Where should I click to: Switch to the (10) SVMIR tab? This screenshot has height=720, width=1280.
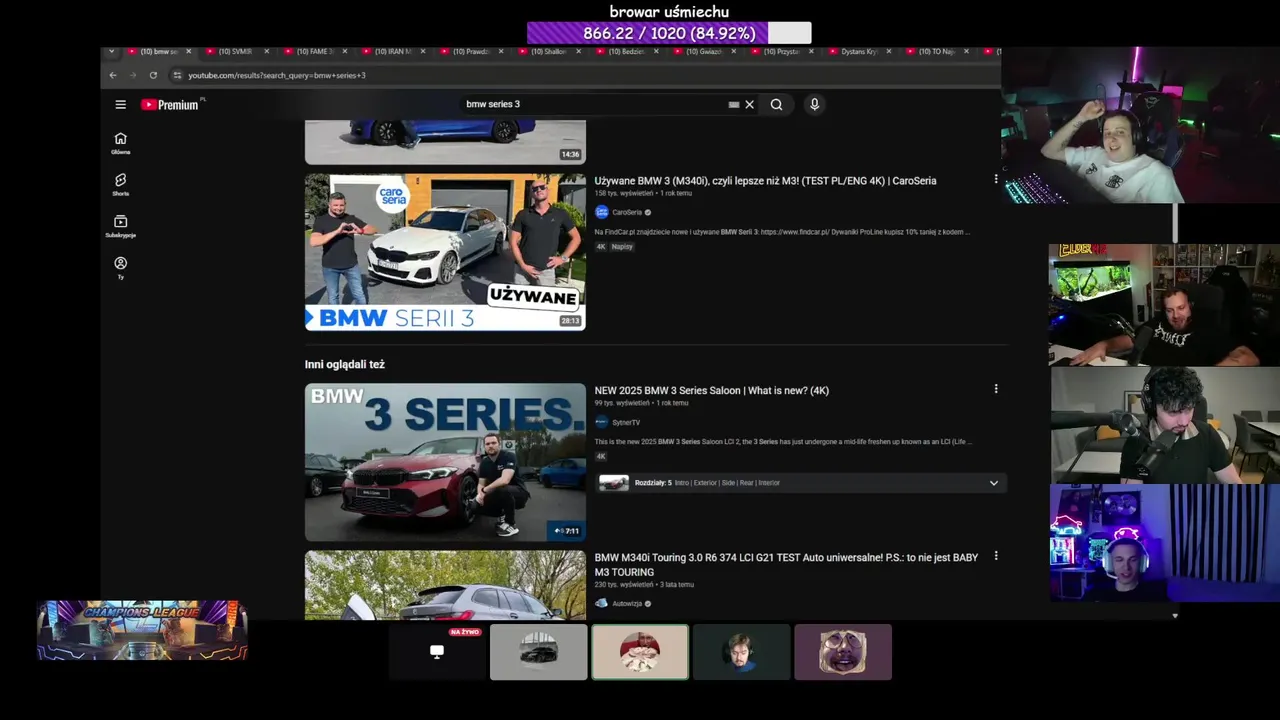click(235, 51)
